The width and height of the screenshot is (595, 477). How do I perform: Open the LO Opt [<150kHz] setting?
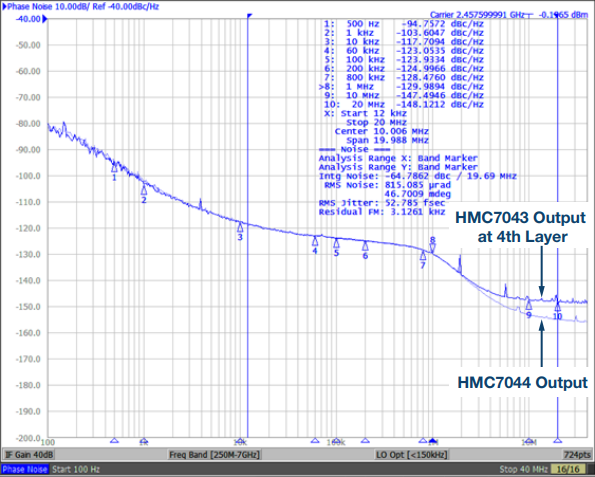coord(412,455)
